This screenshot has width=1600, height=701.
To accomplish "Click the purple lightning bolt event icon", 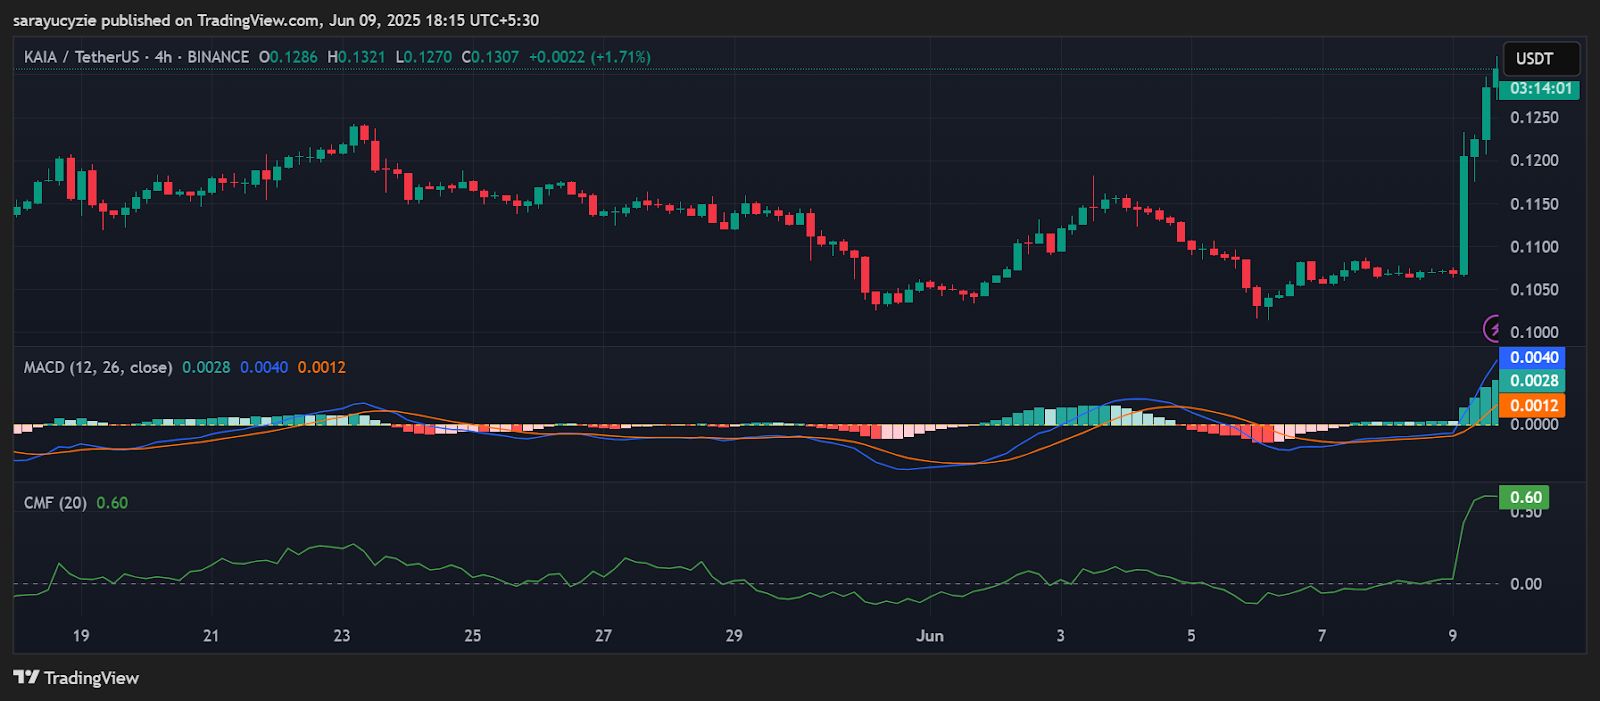I will [1493, 328].
